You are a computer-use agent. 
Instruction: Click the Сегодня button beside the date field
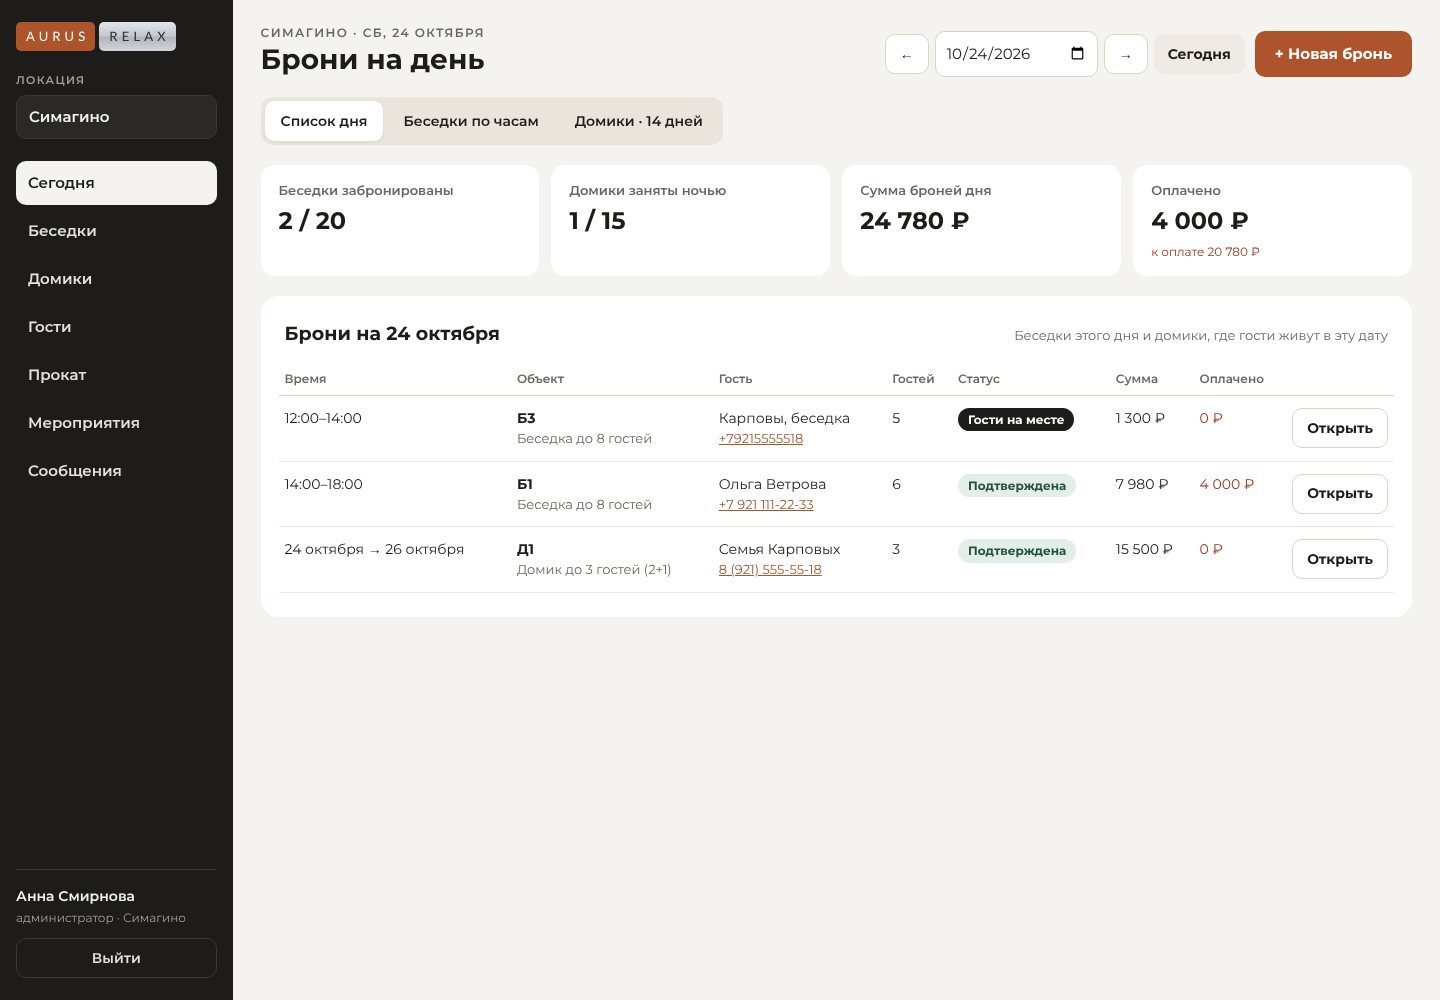tap(1199, 54)
